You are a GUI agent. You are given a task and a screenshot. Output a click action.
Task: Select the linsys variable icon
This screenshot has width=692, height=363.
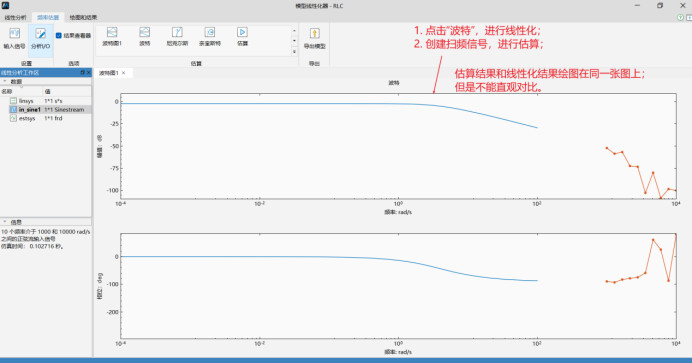tap(13, 101)
